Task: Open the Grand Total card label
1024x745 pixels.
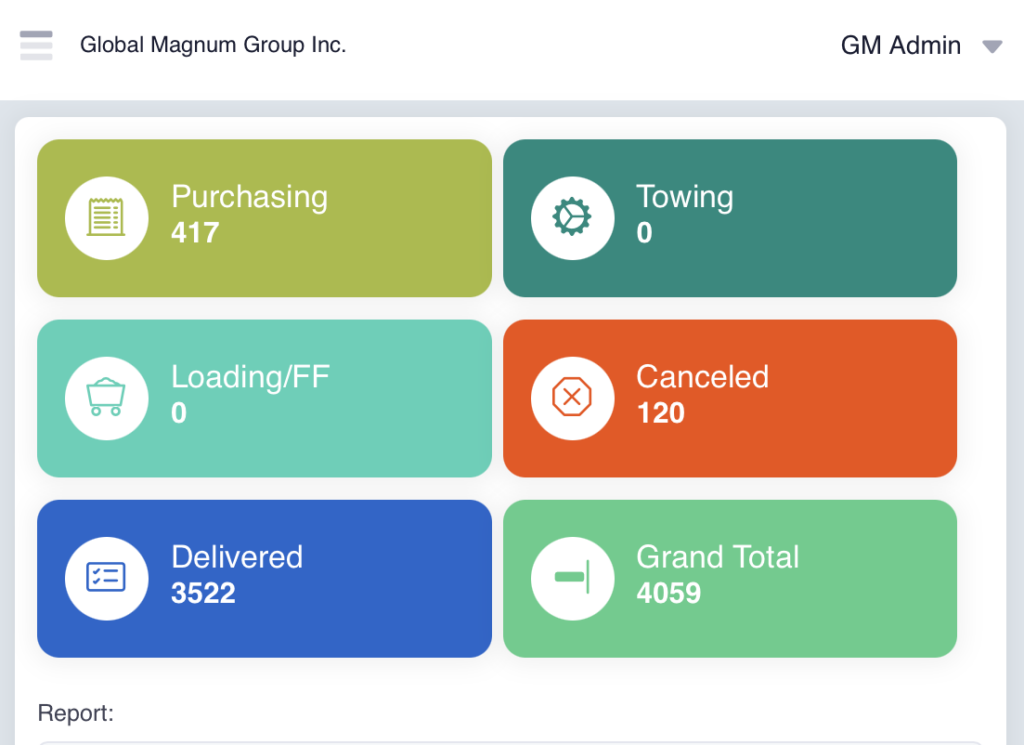Action: 718,557
